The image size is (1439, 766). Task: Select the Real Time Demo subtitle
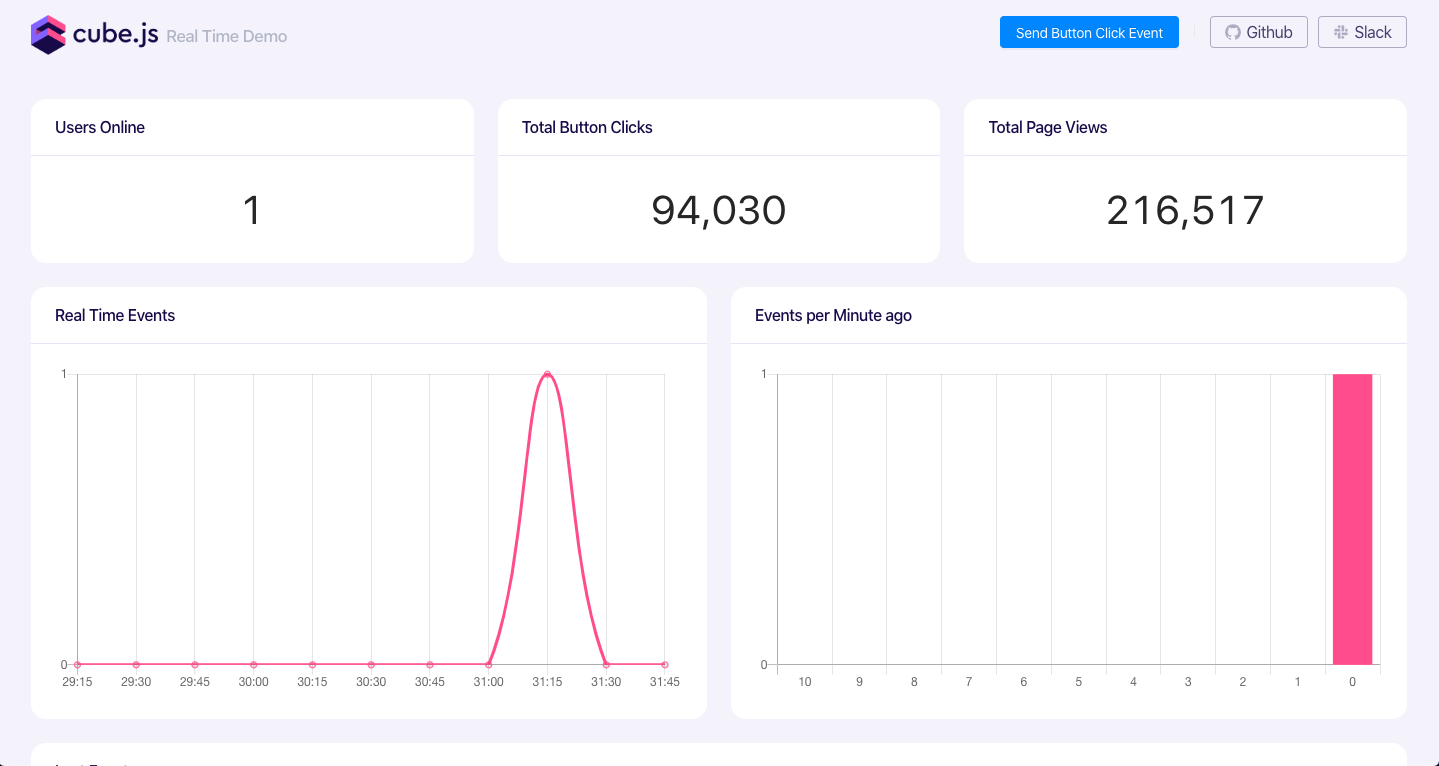pyautogui.click(x=227, y=36)
